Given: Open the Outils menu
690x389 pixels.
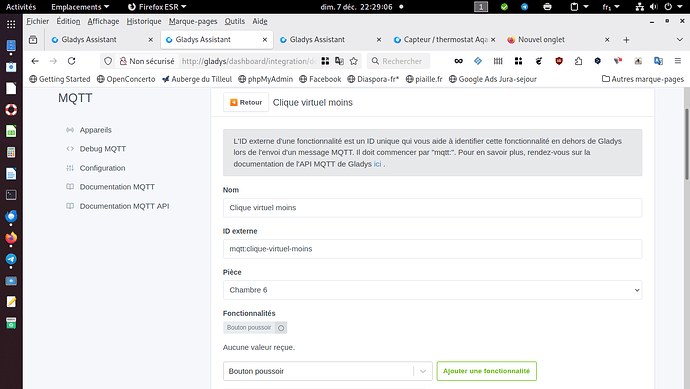Looking at the screenshot, I should click(235, 21).
